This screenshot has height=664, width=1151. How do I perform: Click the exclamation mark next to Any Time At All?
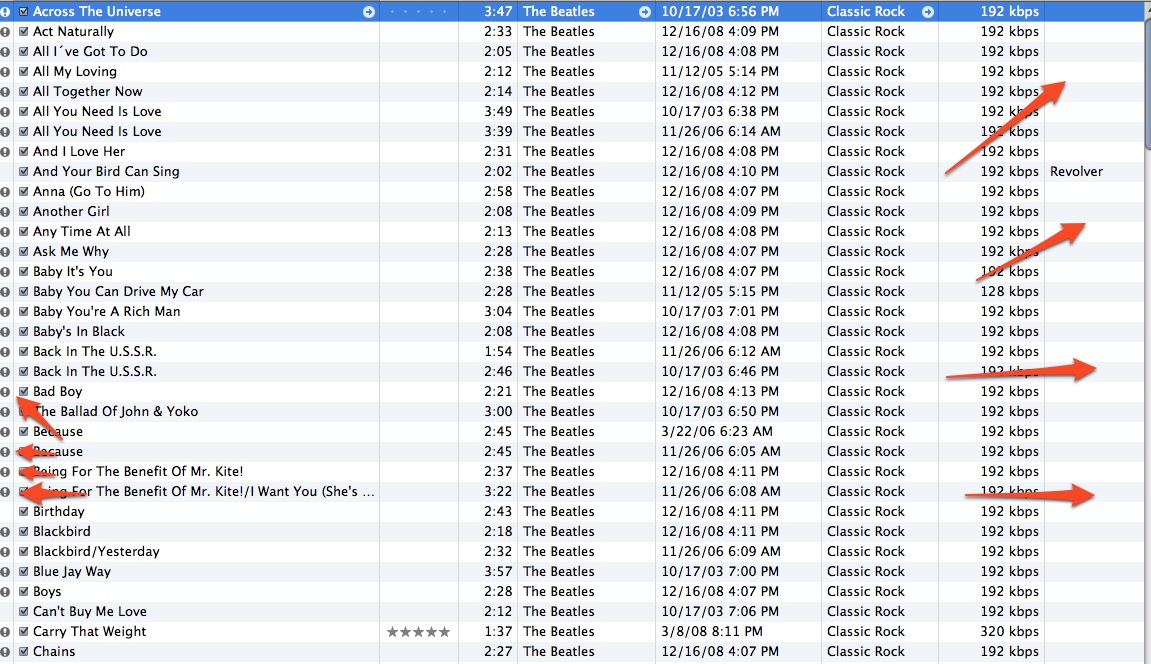click(x=5, y=232)
